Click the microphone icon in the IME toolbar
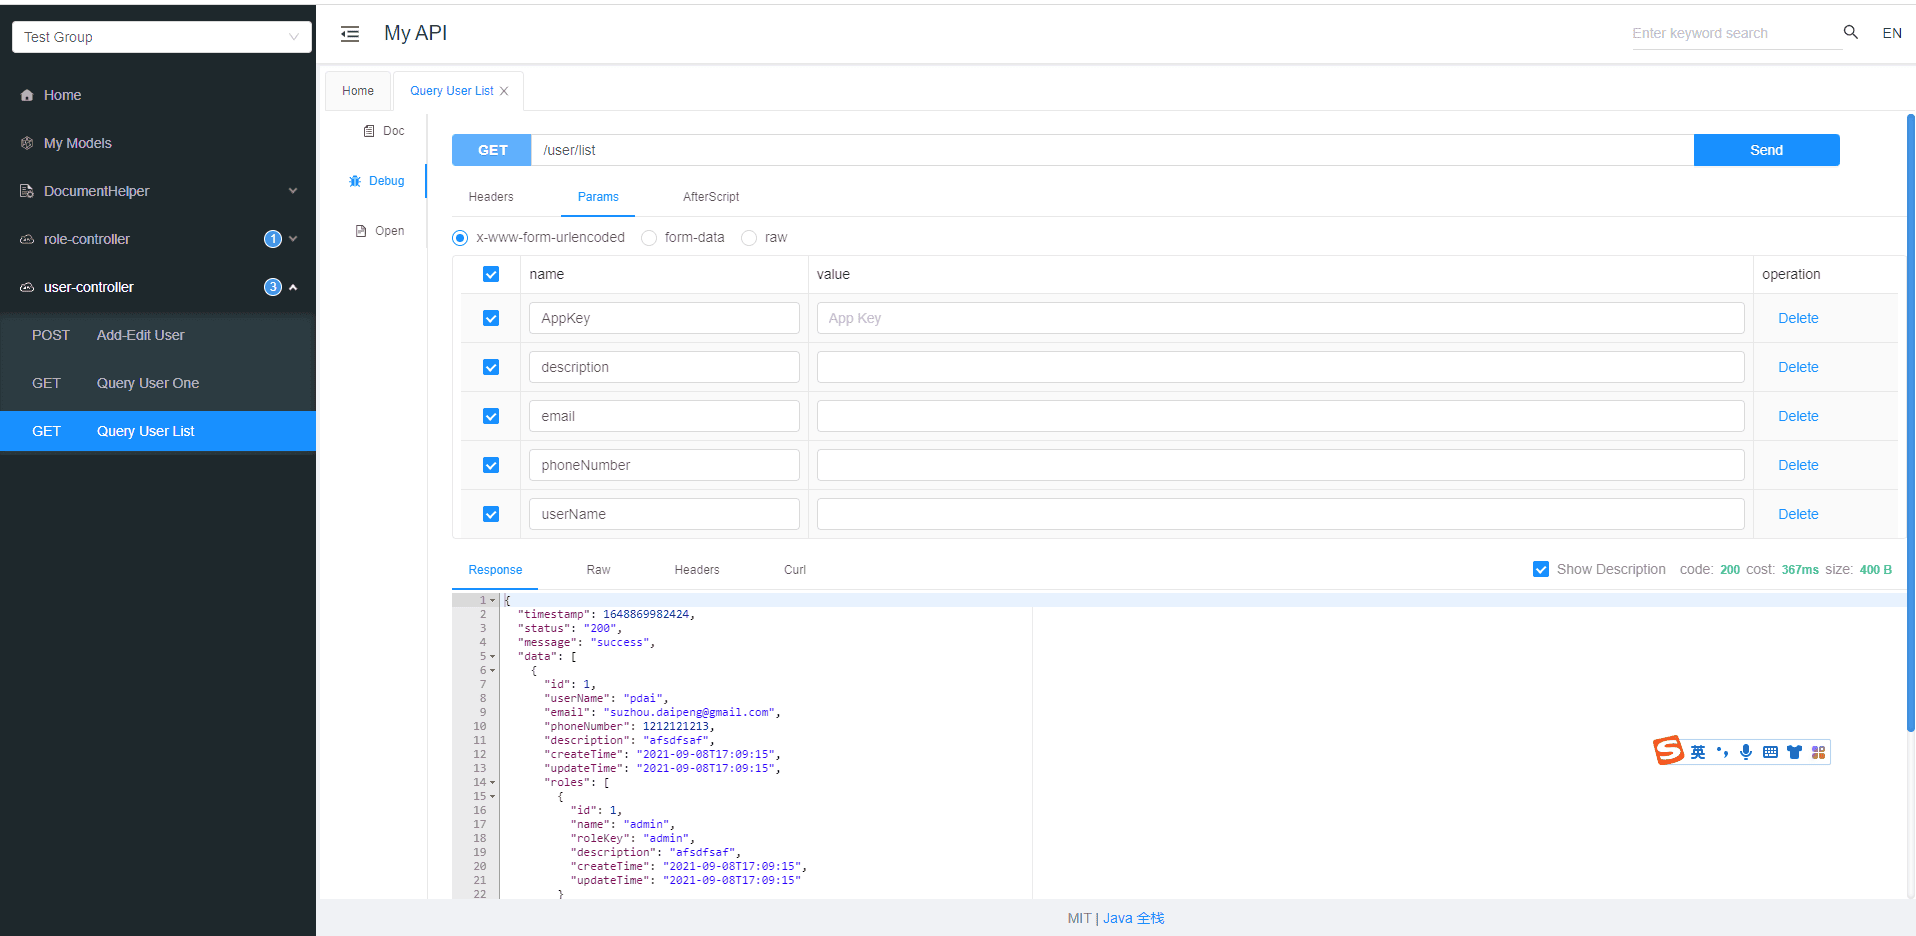Screen dimensions: 1916x936 (x=1745, y=752)
